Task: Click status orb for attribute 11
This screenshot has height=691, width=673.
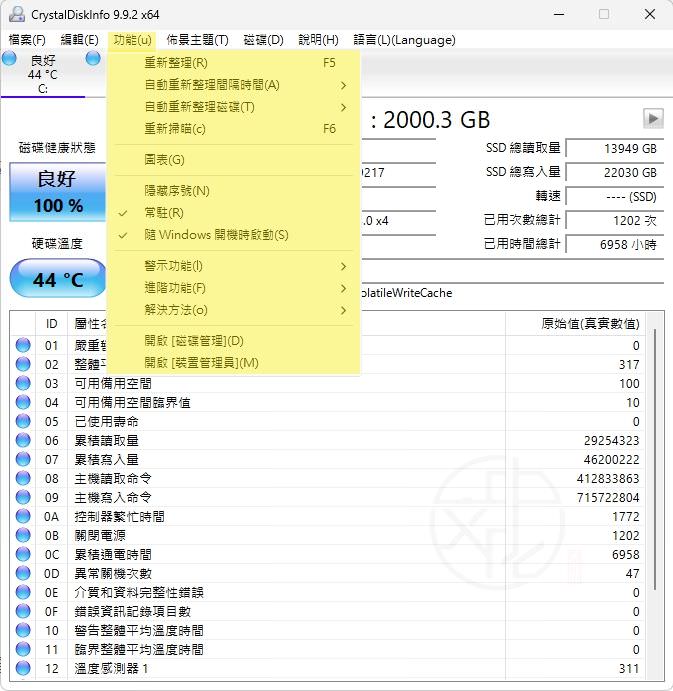Action: tap(23, 649)
